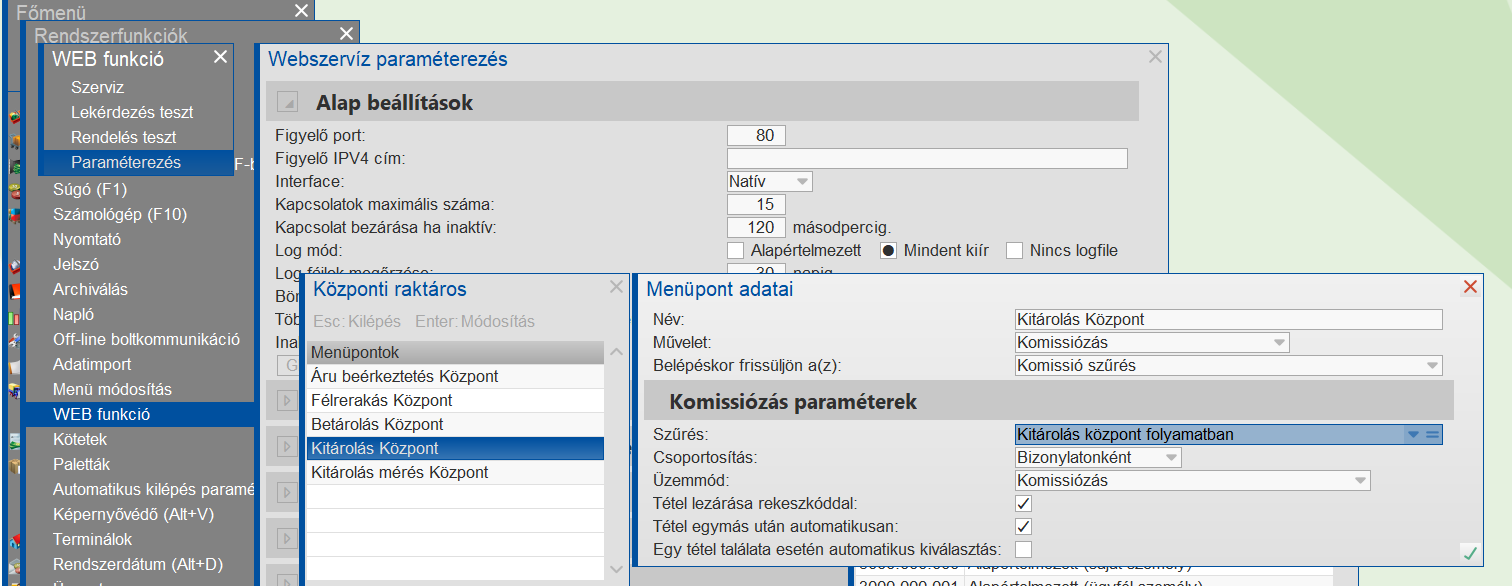Image resolution: width=1512 pixels, height=586 pixels.
Task: Click the Figyelő port field
Action: click(757, 135)
